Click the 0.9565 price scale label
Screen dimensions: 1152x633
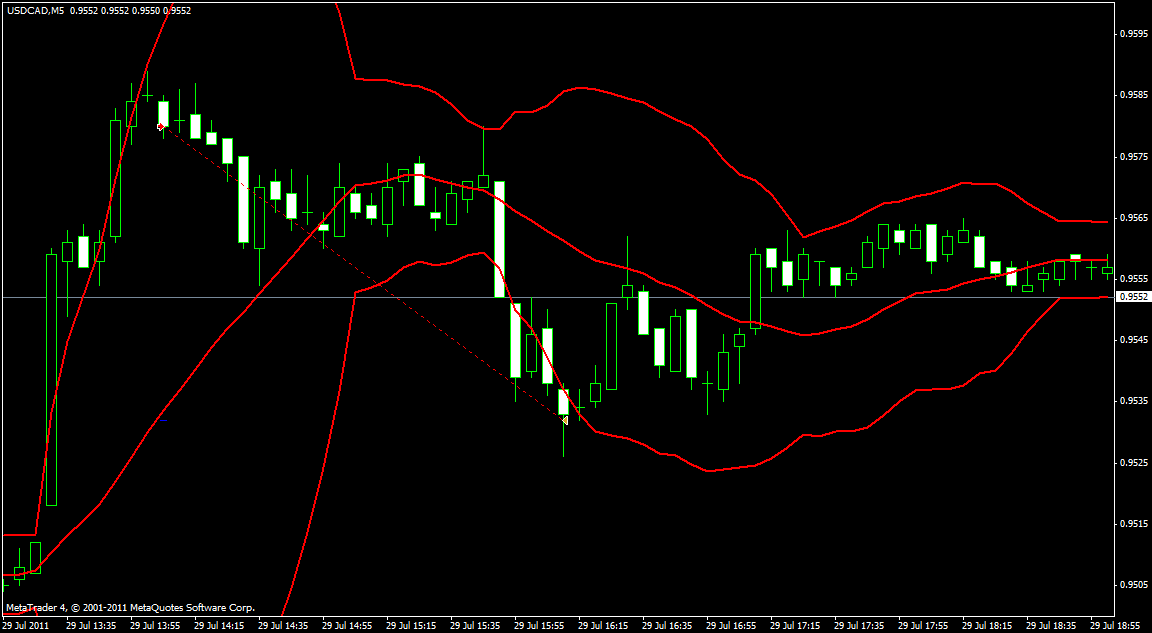[x=1133, y=218]
